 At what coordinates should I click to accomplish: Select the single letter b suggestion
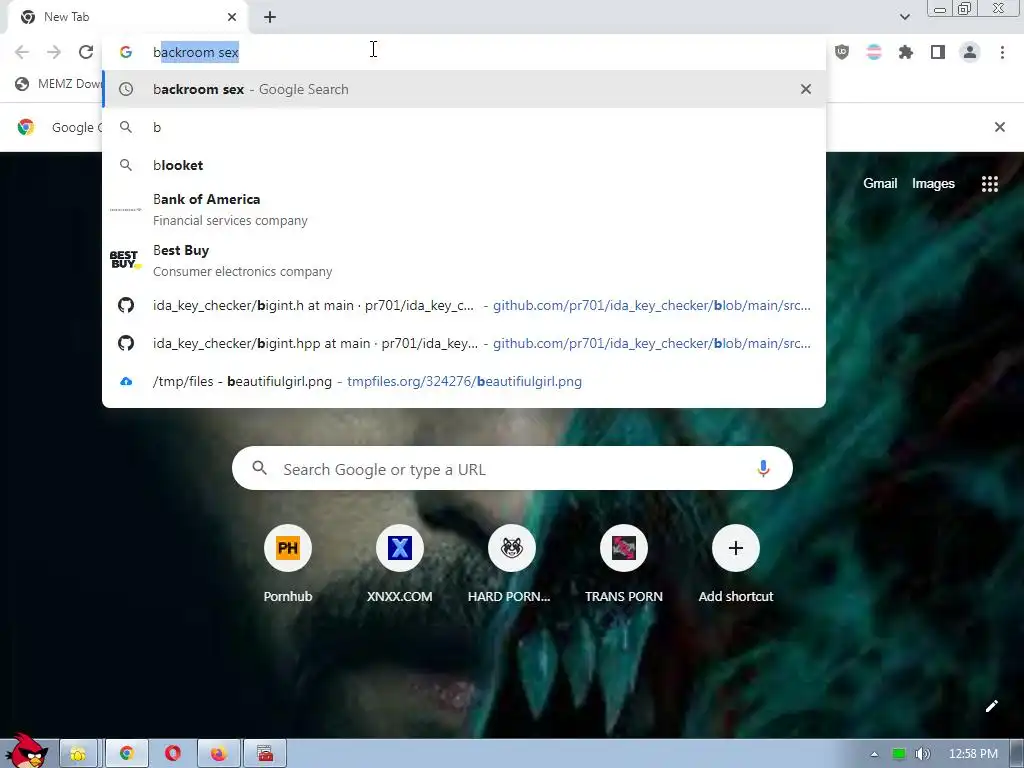(x=464, y=127)
